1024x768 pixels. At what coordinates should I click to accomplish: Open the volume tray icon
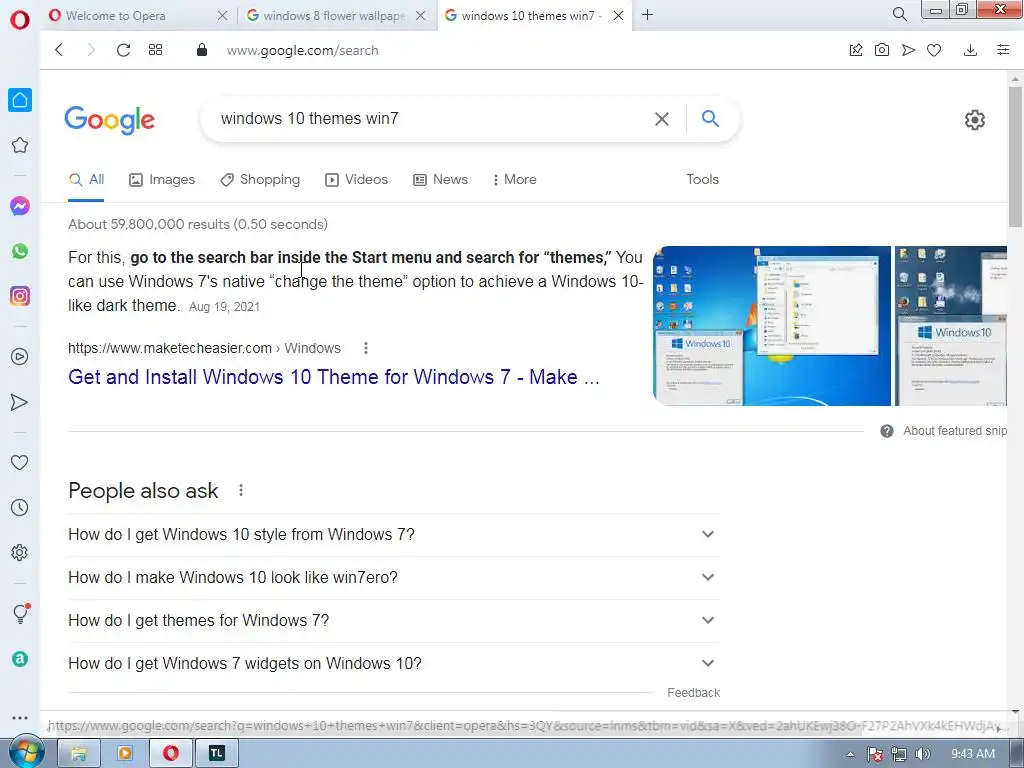pyautogui.click(x=922, y=754)
